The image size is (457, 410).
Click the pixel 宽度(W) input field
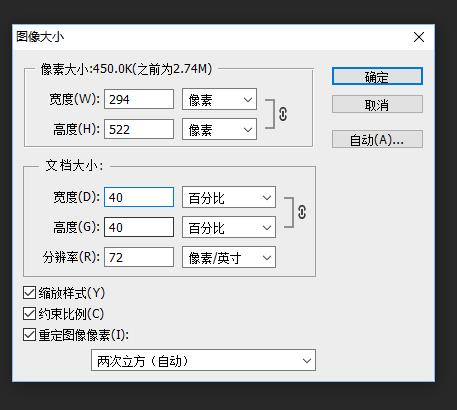(139, 99)
